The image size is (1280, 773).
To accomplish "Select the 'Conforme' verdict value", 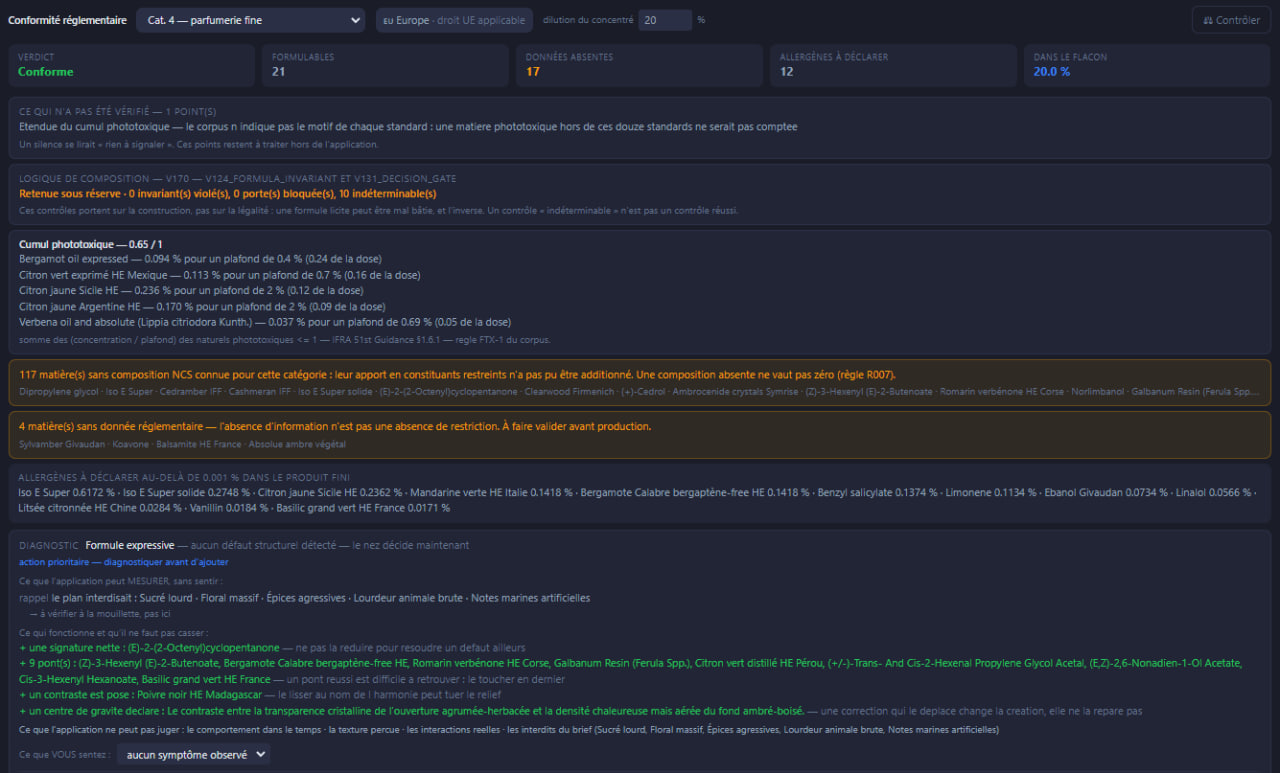I will [x=46, y=72].
